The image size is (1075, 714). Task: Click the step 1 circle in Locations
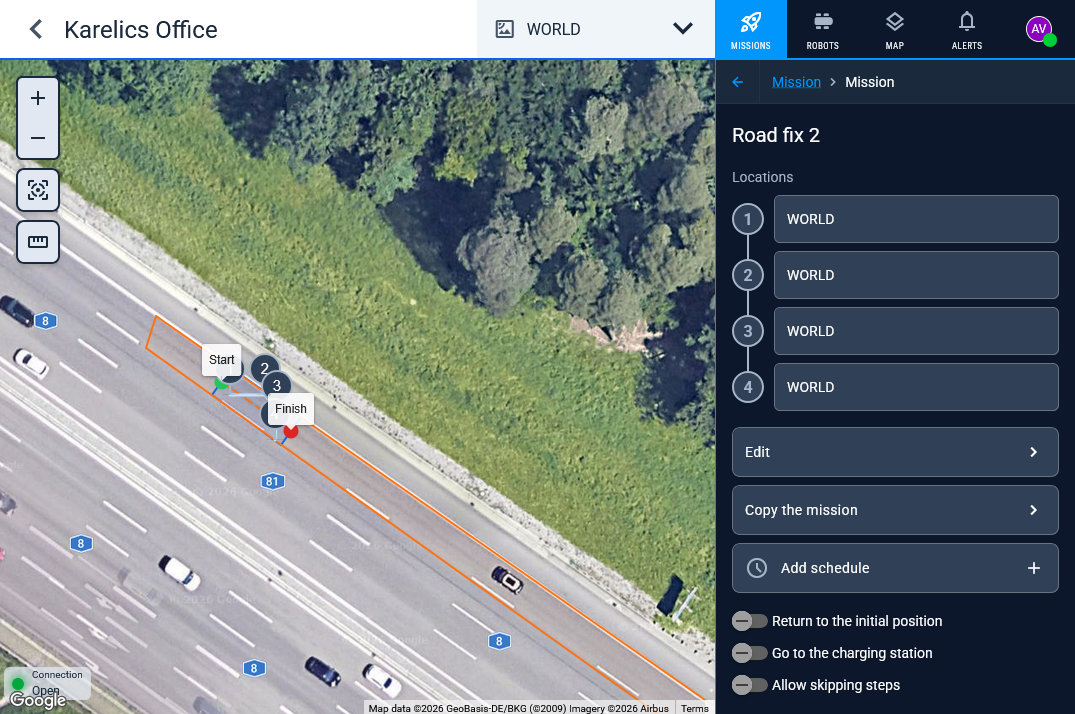pos(748,219)
